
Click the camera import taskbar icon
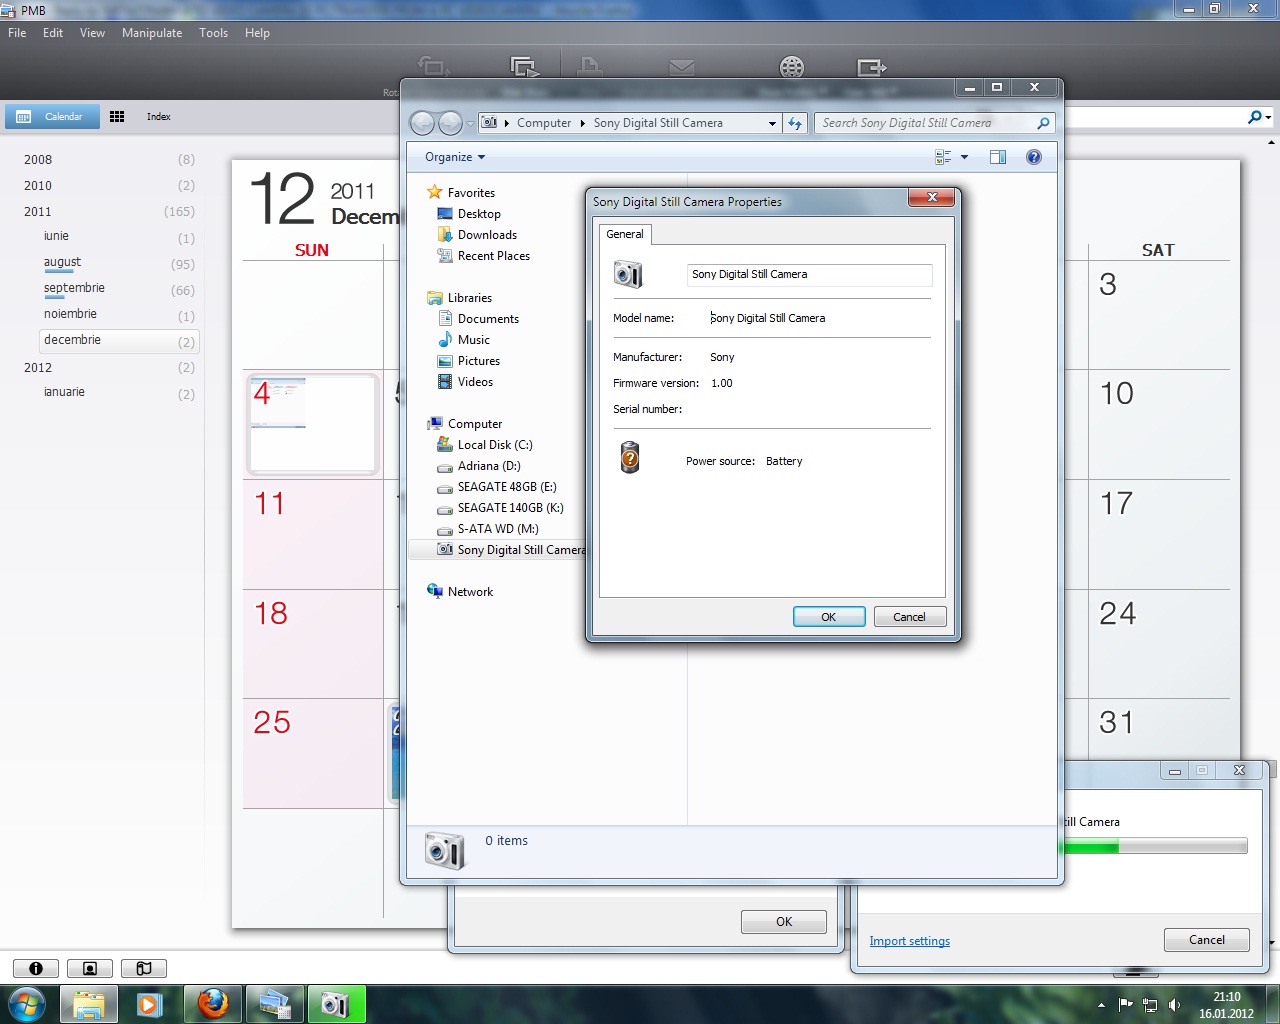pyautogui.click(x=336, y=1004)
